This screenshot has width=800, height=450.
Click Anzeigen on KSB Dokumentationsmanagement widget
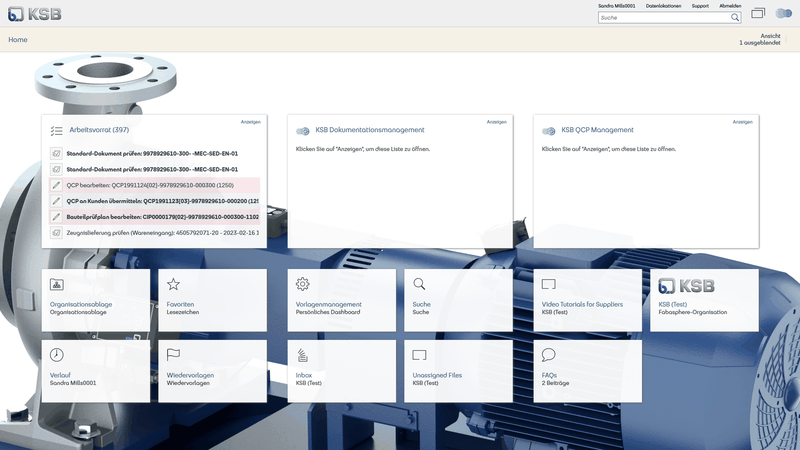click(x=496, y=122)
